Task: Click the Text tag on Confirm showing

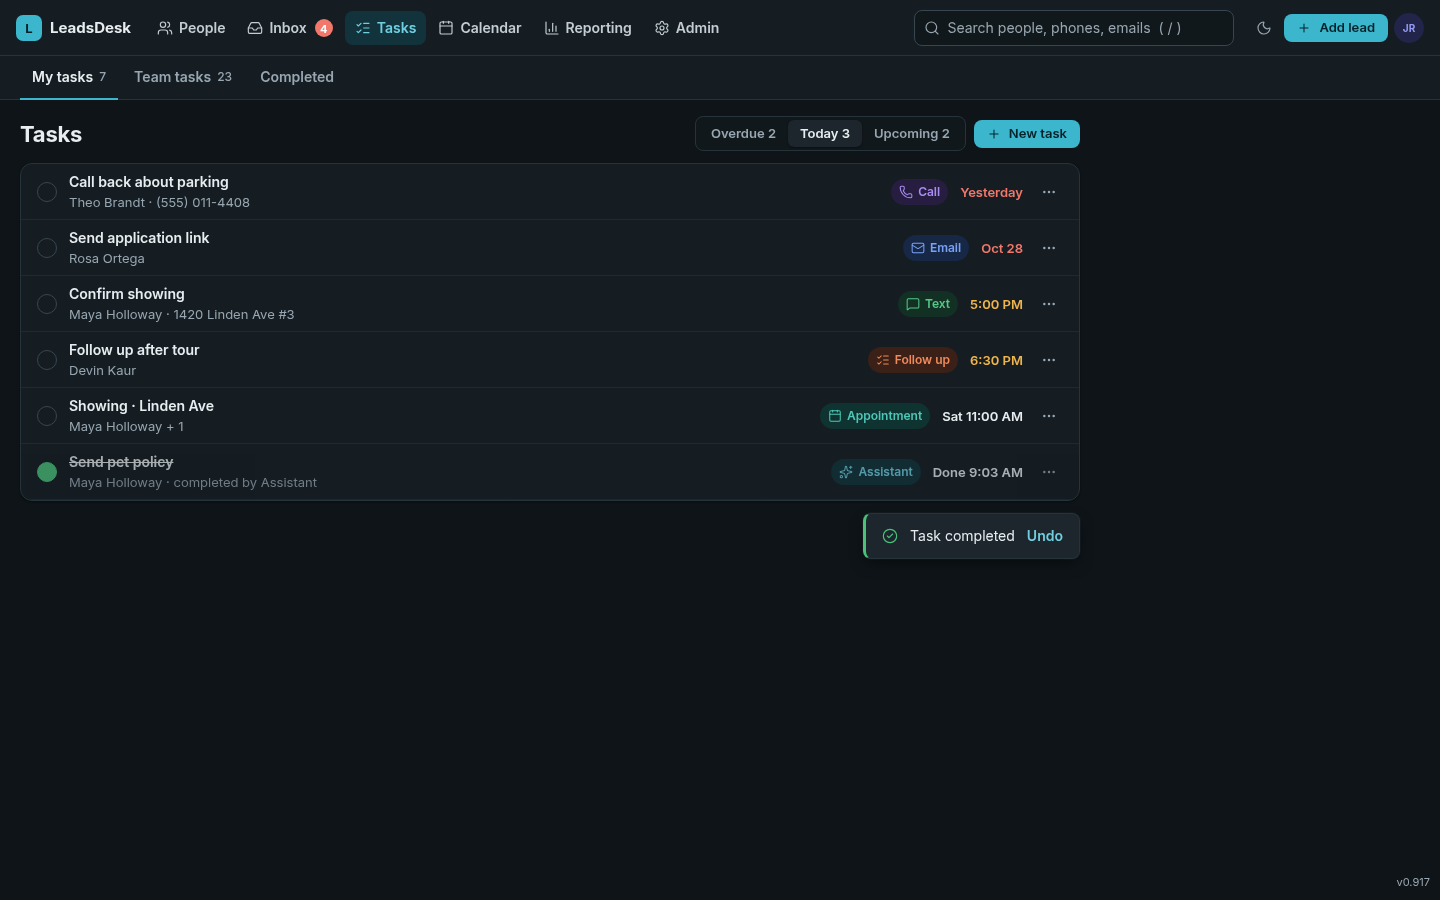Action: pyautogui.click(x=928, y=304)
